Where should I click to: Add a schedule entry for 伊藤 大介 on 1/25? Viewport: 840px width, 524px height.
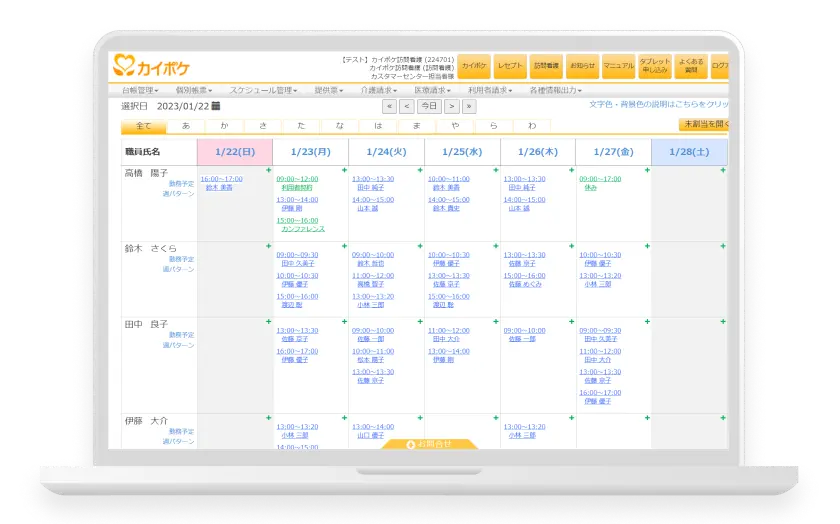[496, 418]
